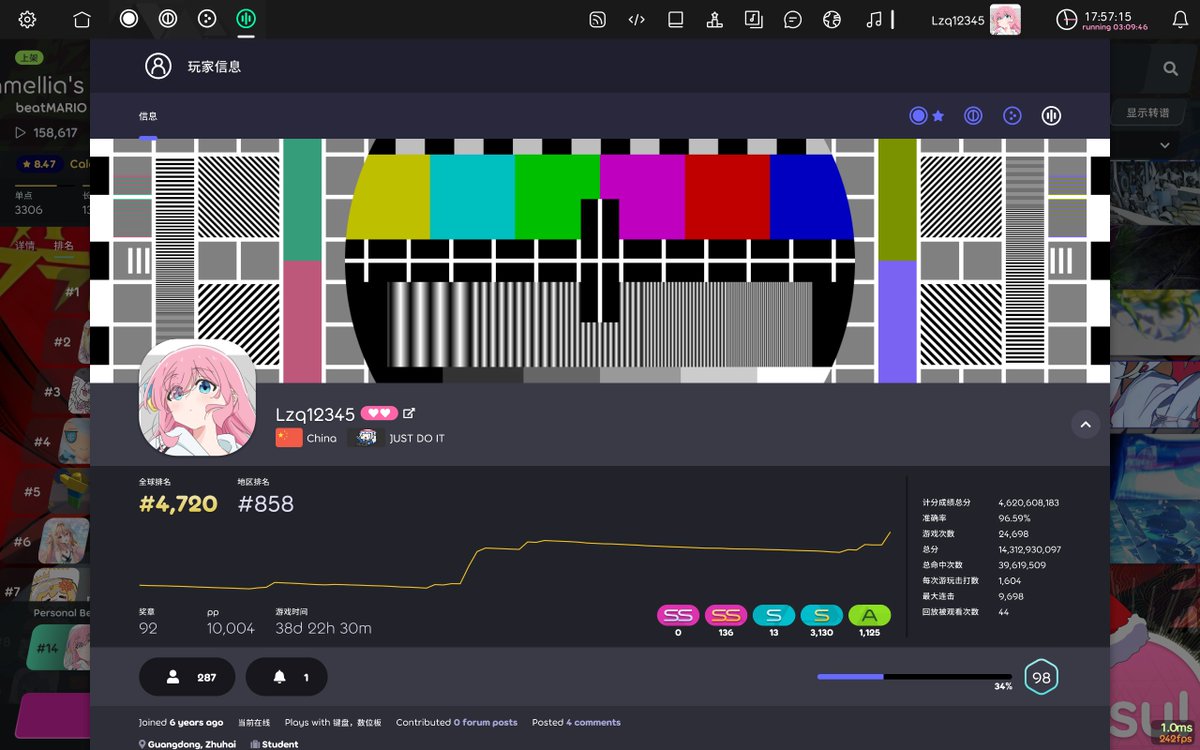Open the news overlay icon
The image size is (1200, 750).
click(597, 19)
